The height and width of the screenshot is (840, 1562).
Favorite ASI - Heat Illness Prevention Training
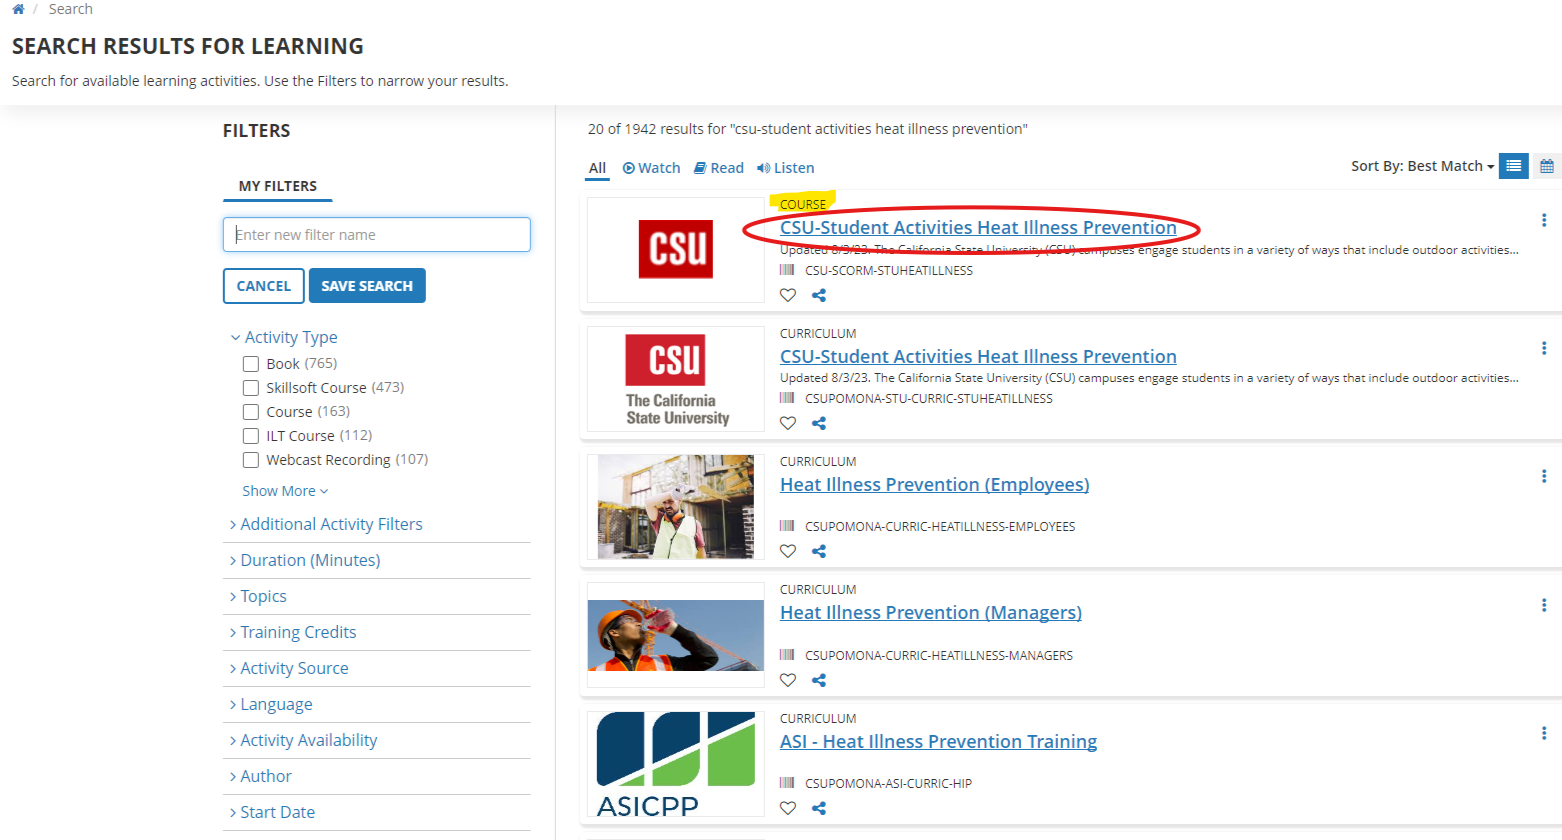pyautogui.click(x=788, y=808)
